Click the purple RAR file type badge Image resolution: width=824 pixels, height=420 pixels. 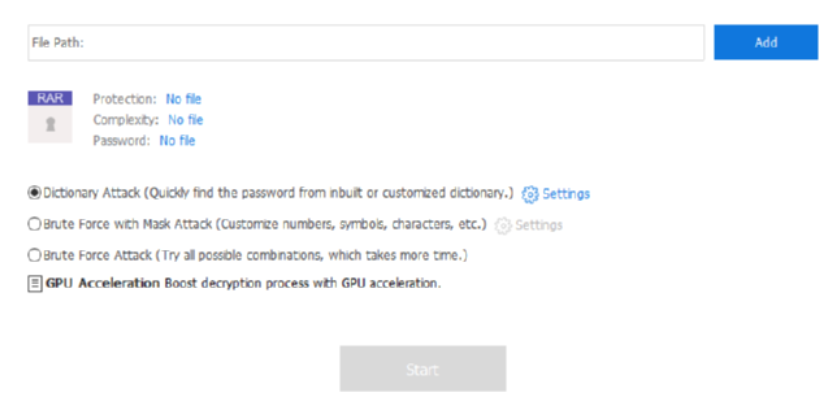coord(50,98)
